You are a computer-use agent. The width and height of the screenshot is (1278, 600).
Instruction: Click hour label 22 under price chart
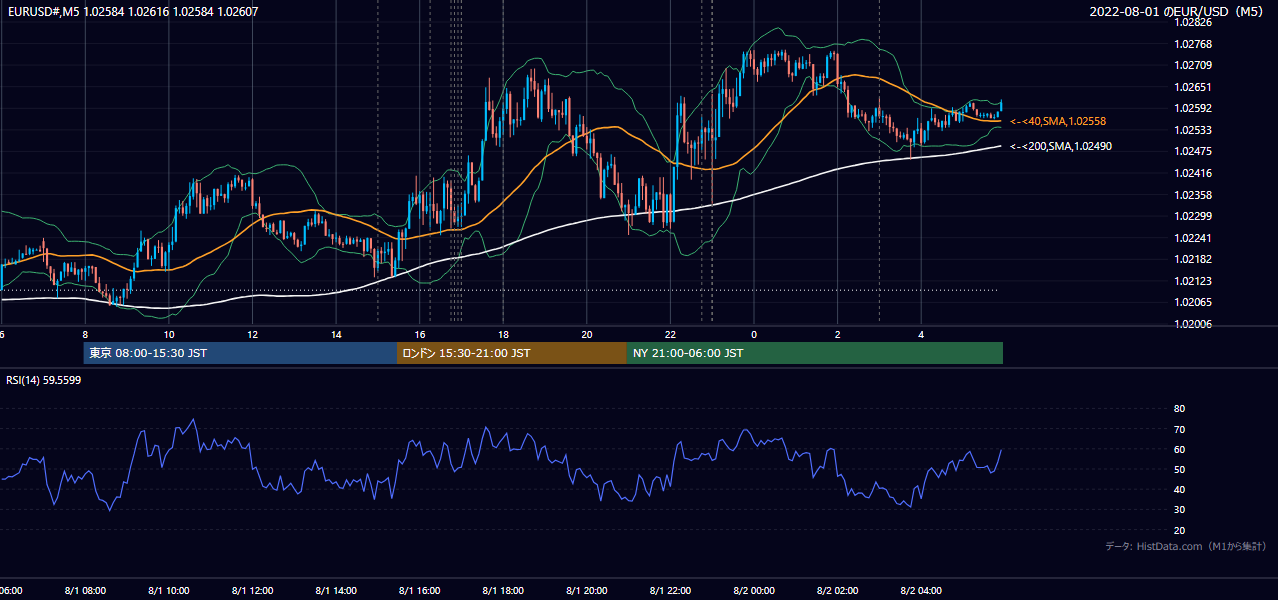pyautogui.click(x=671, y=335)
